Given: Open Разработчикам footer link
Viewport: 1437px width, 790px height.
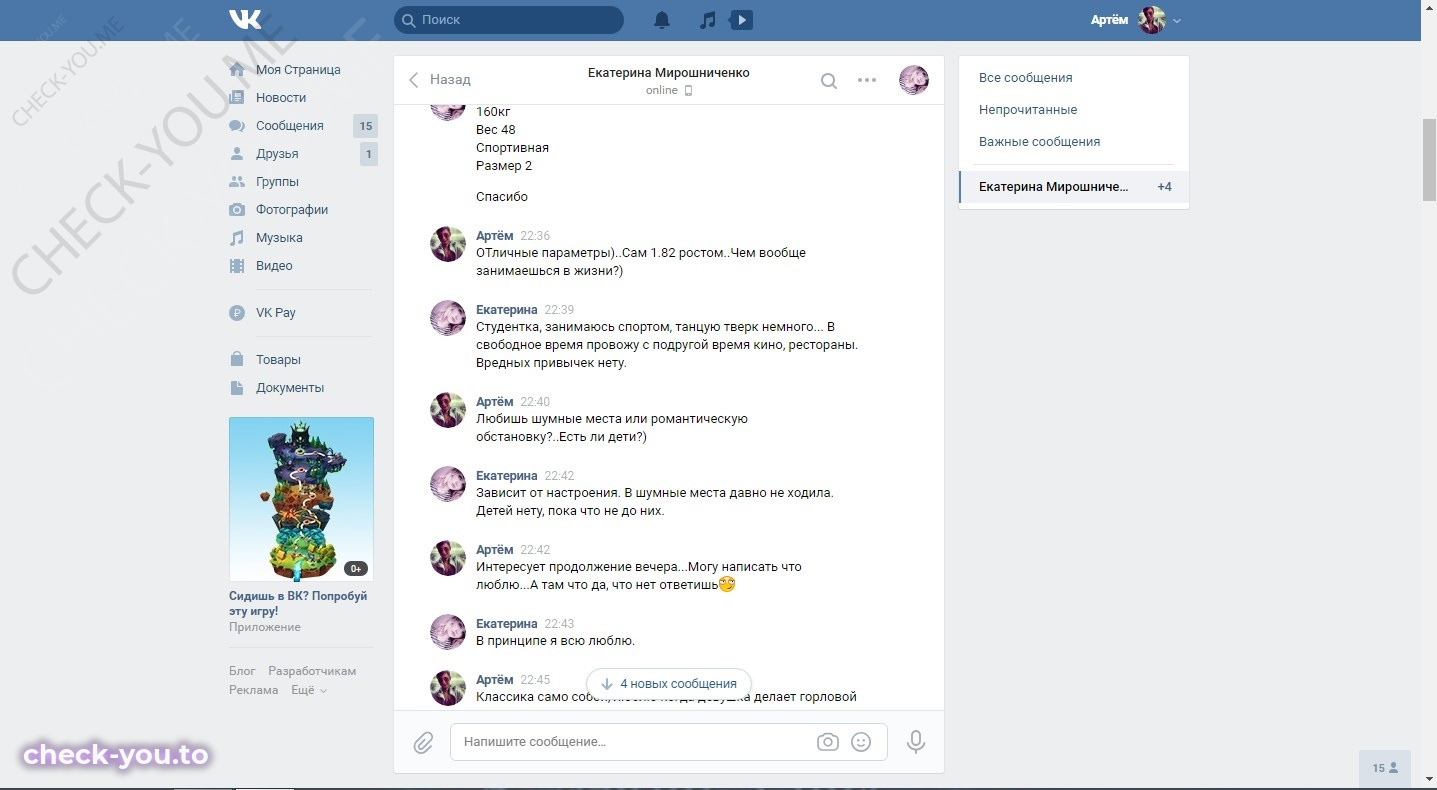Looking at the screenshot, I should pyautogui.click(x=312, y=671).
